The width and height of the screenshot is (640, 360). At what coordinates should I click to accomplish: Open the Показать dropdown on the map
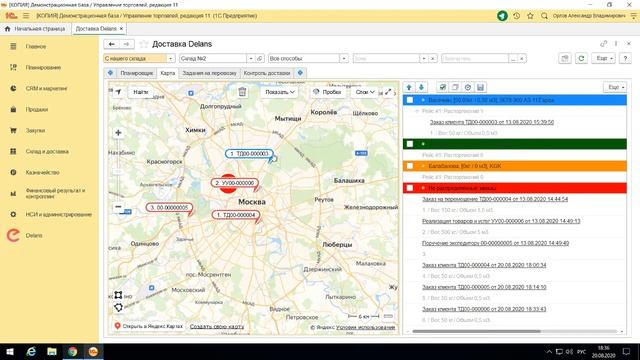[280, 92]
